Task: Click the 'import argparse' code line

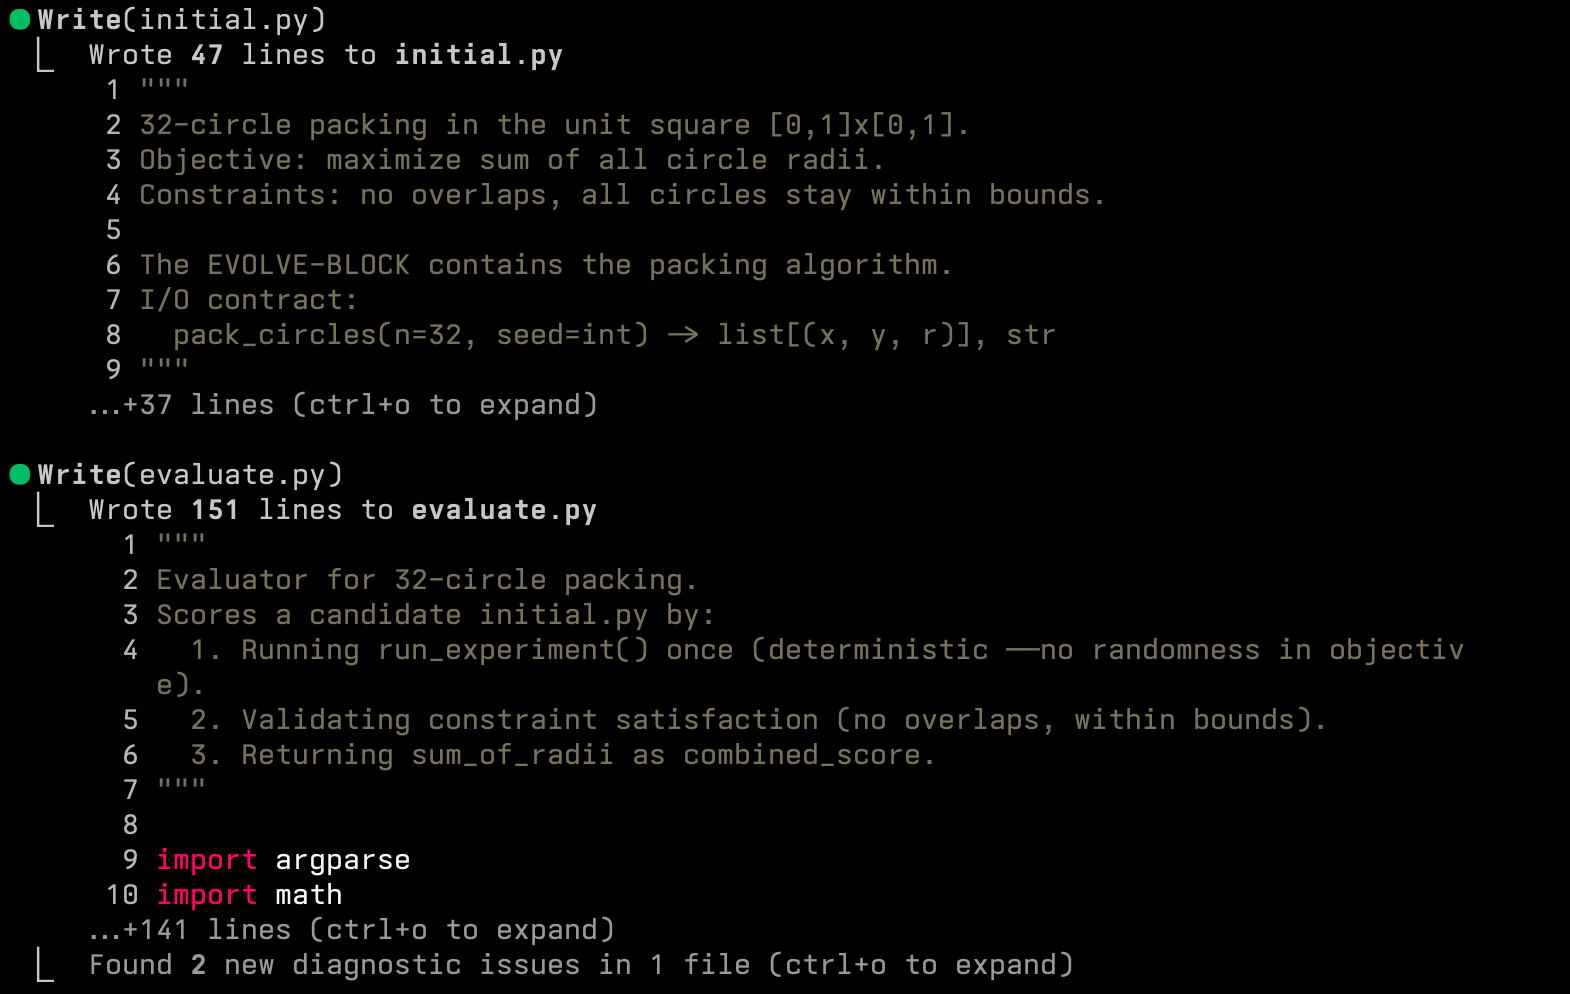Action: pos(283,860)
